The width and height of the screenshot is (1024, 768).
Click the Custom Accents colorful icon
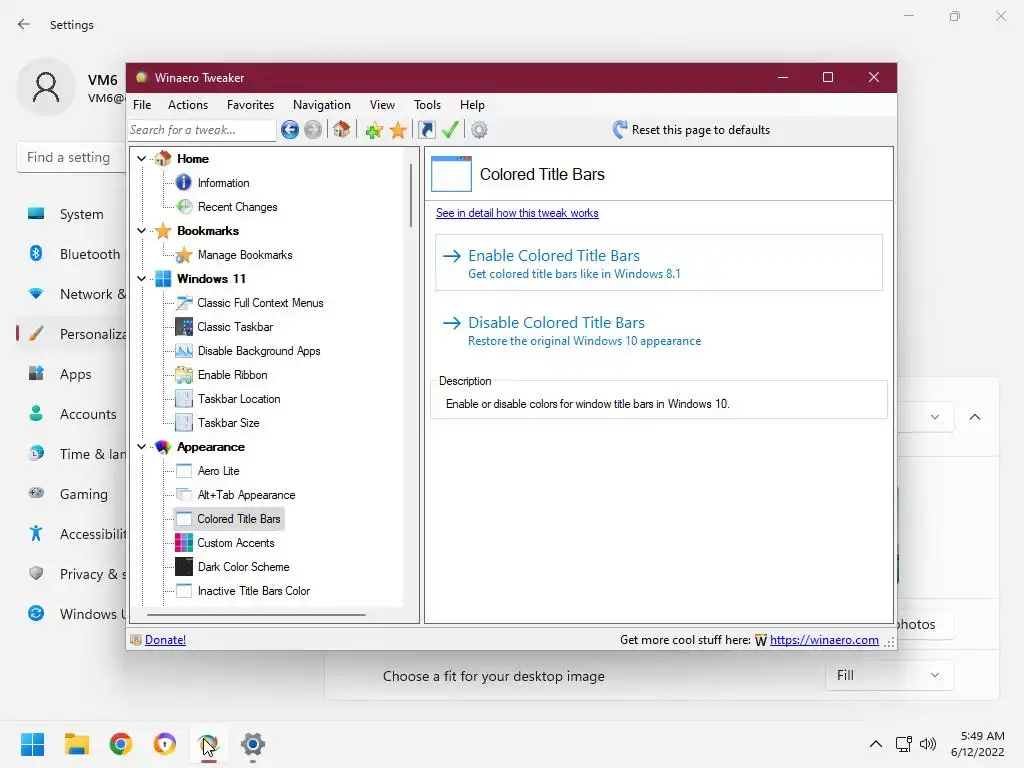[184, 543]
